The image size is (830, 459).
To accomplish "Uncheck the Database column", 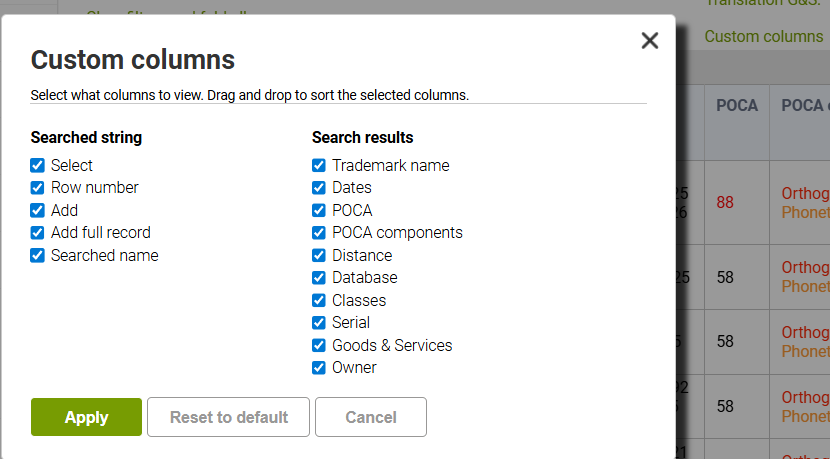I will tap(319, 278).
